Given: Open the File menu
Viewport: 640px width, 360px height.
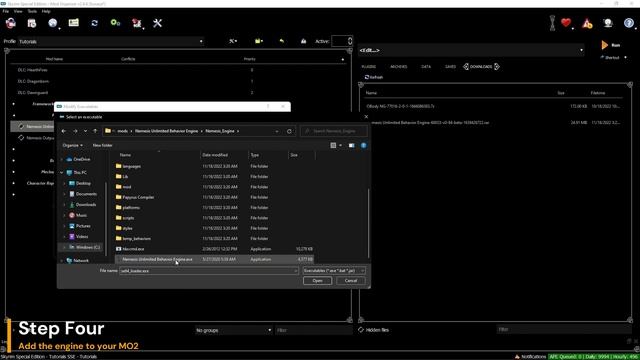Looking at the screenshot, I should coord(6,11).
